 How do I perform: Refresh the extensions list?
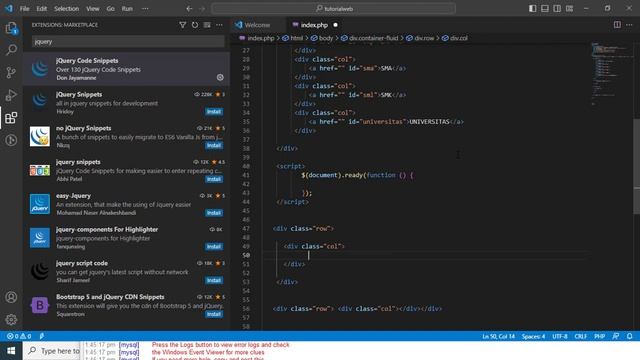click(195, 25)
